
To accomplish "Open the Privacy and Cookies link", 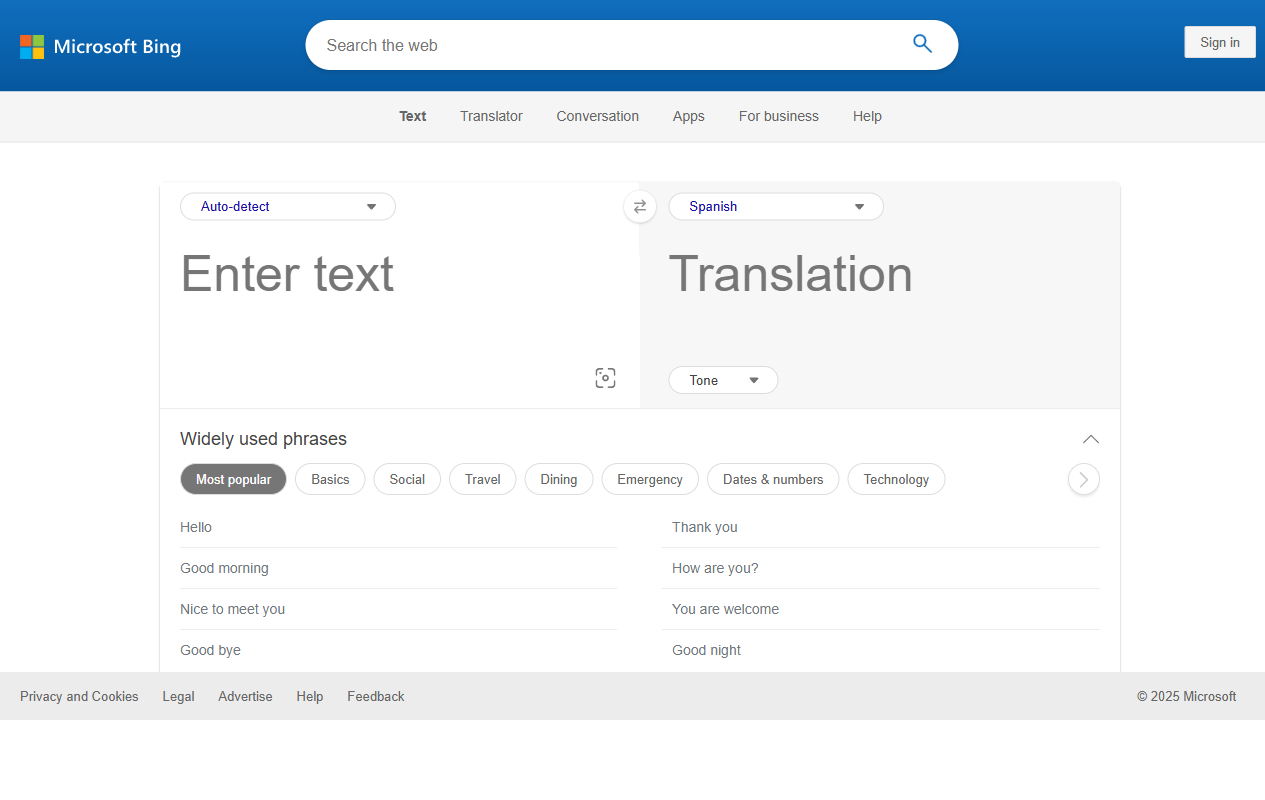I will (79, 696).
